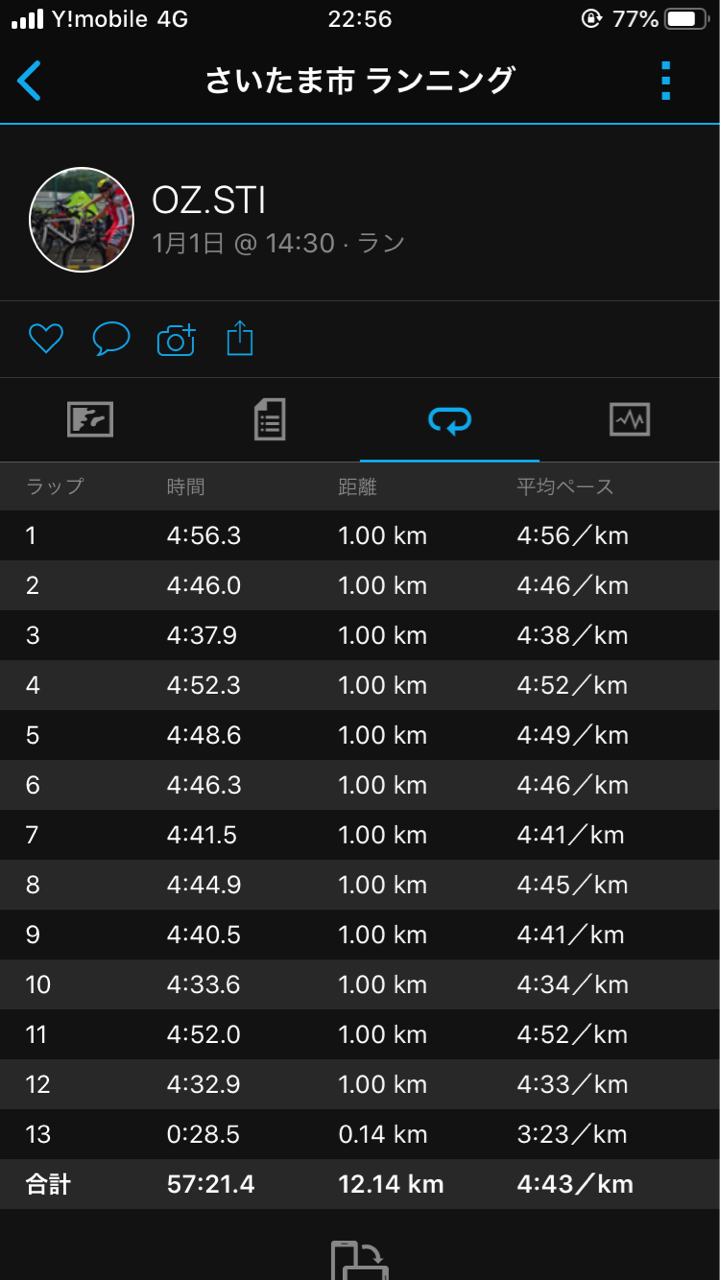This screenshot has height=1280, width=720.
Task: Add a photo using camera icon
Action: (x=176, y=340)
